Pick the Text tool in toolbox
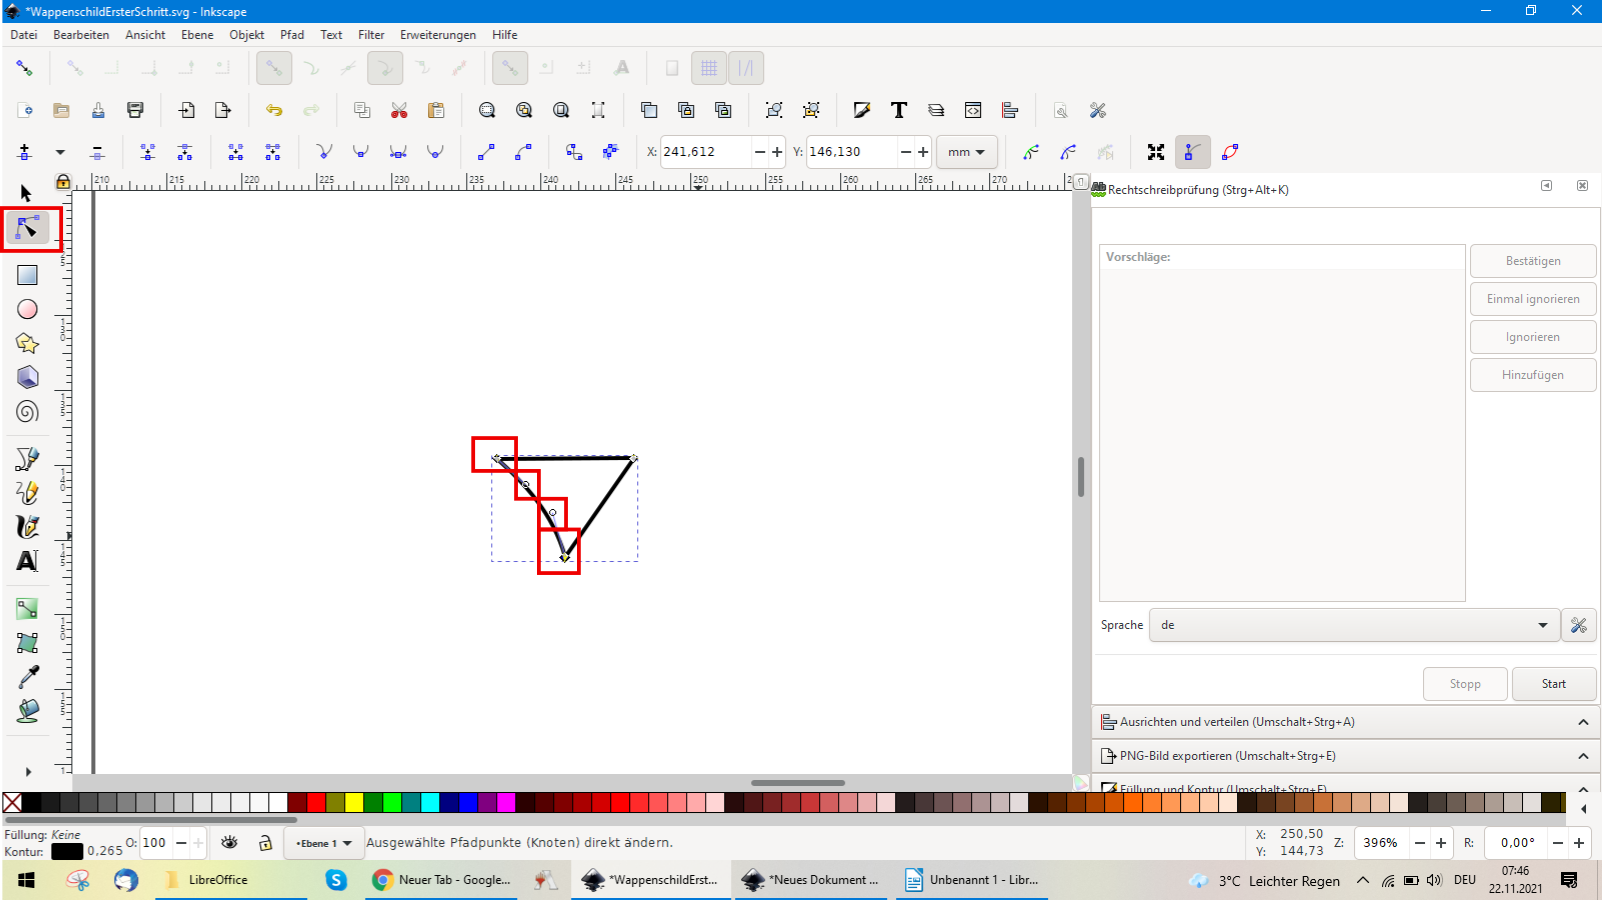This screenshot has width=1602, height=900. [27, 561]
